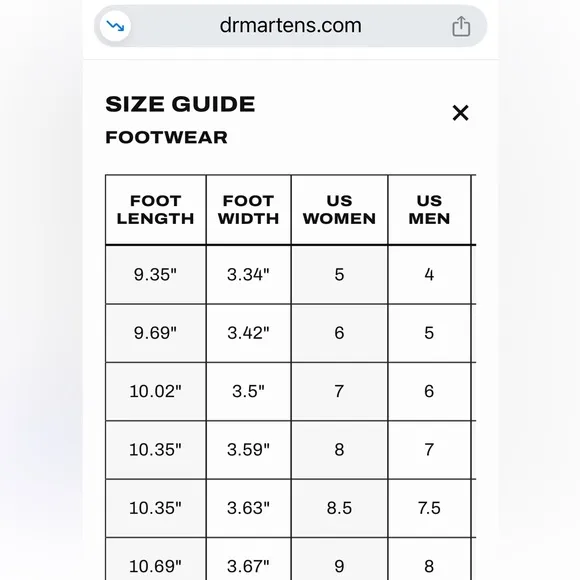580x580 pixels.
Task: Click US women size 9 cell
Action: point(340,559)
